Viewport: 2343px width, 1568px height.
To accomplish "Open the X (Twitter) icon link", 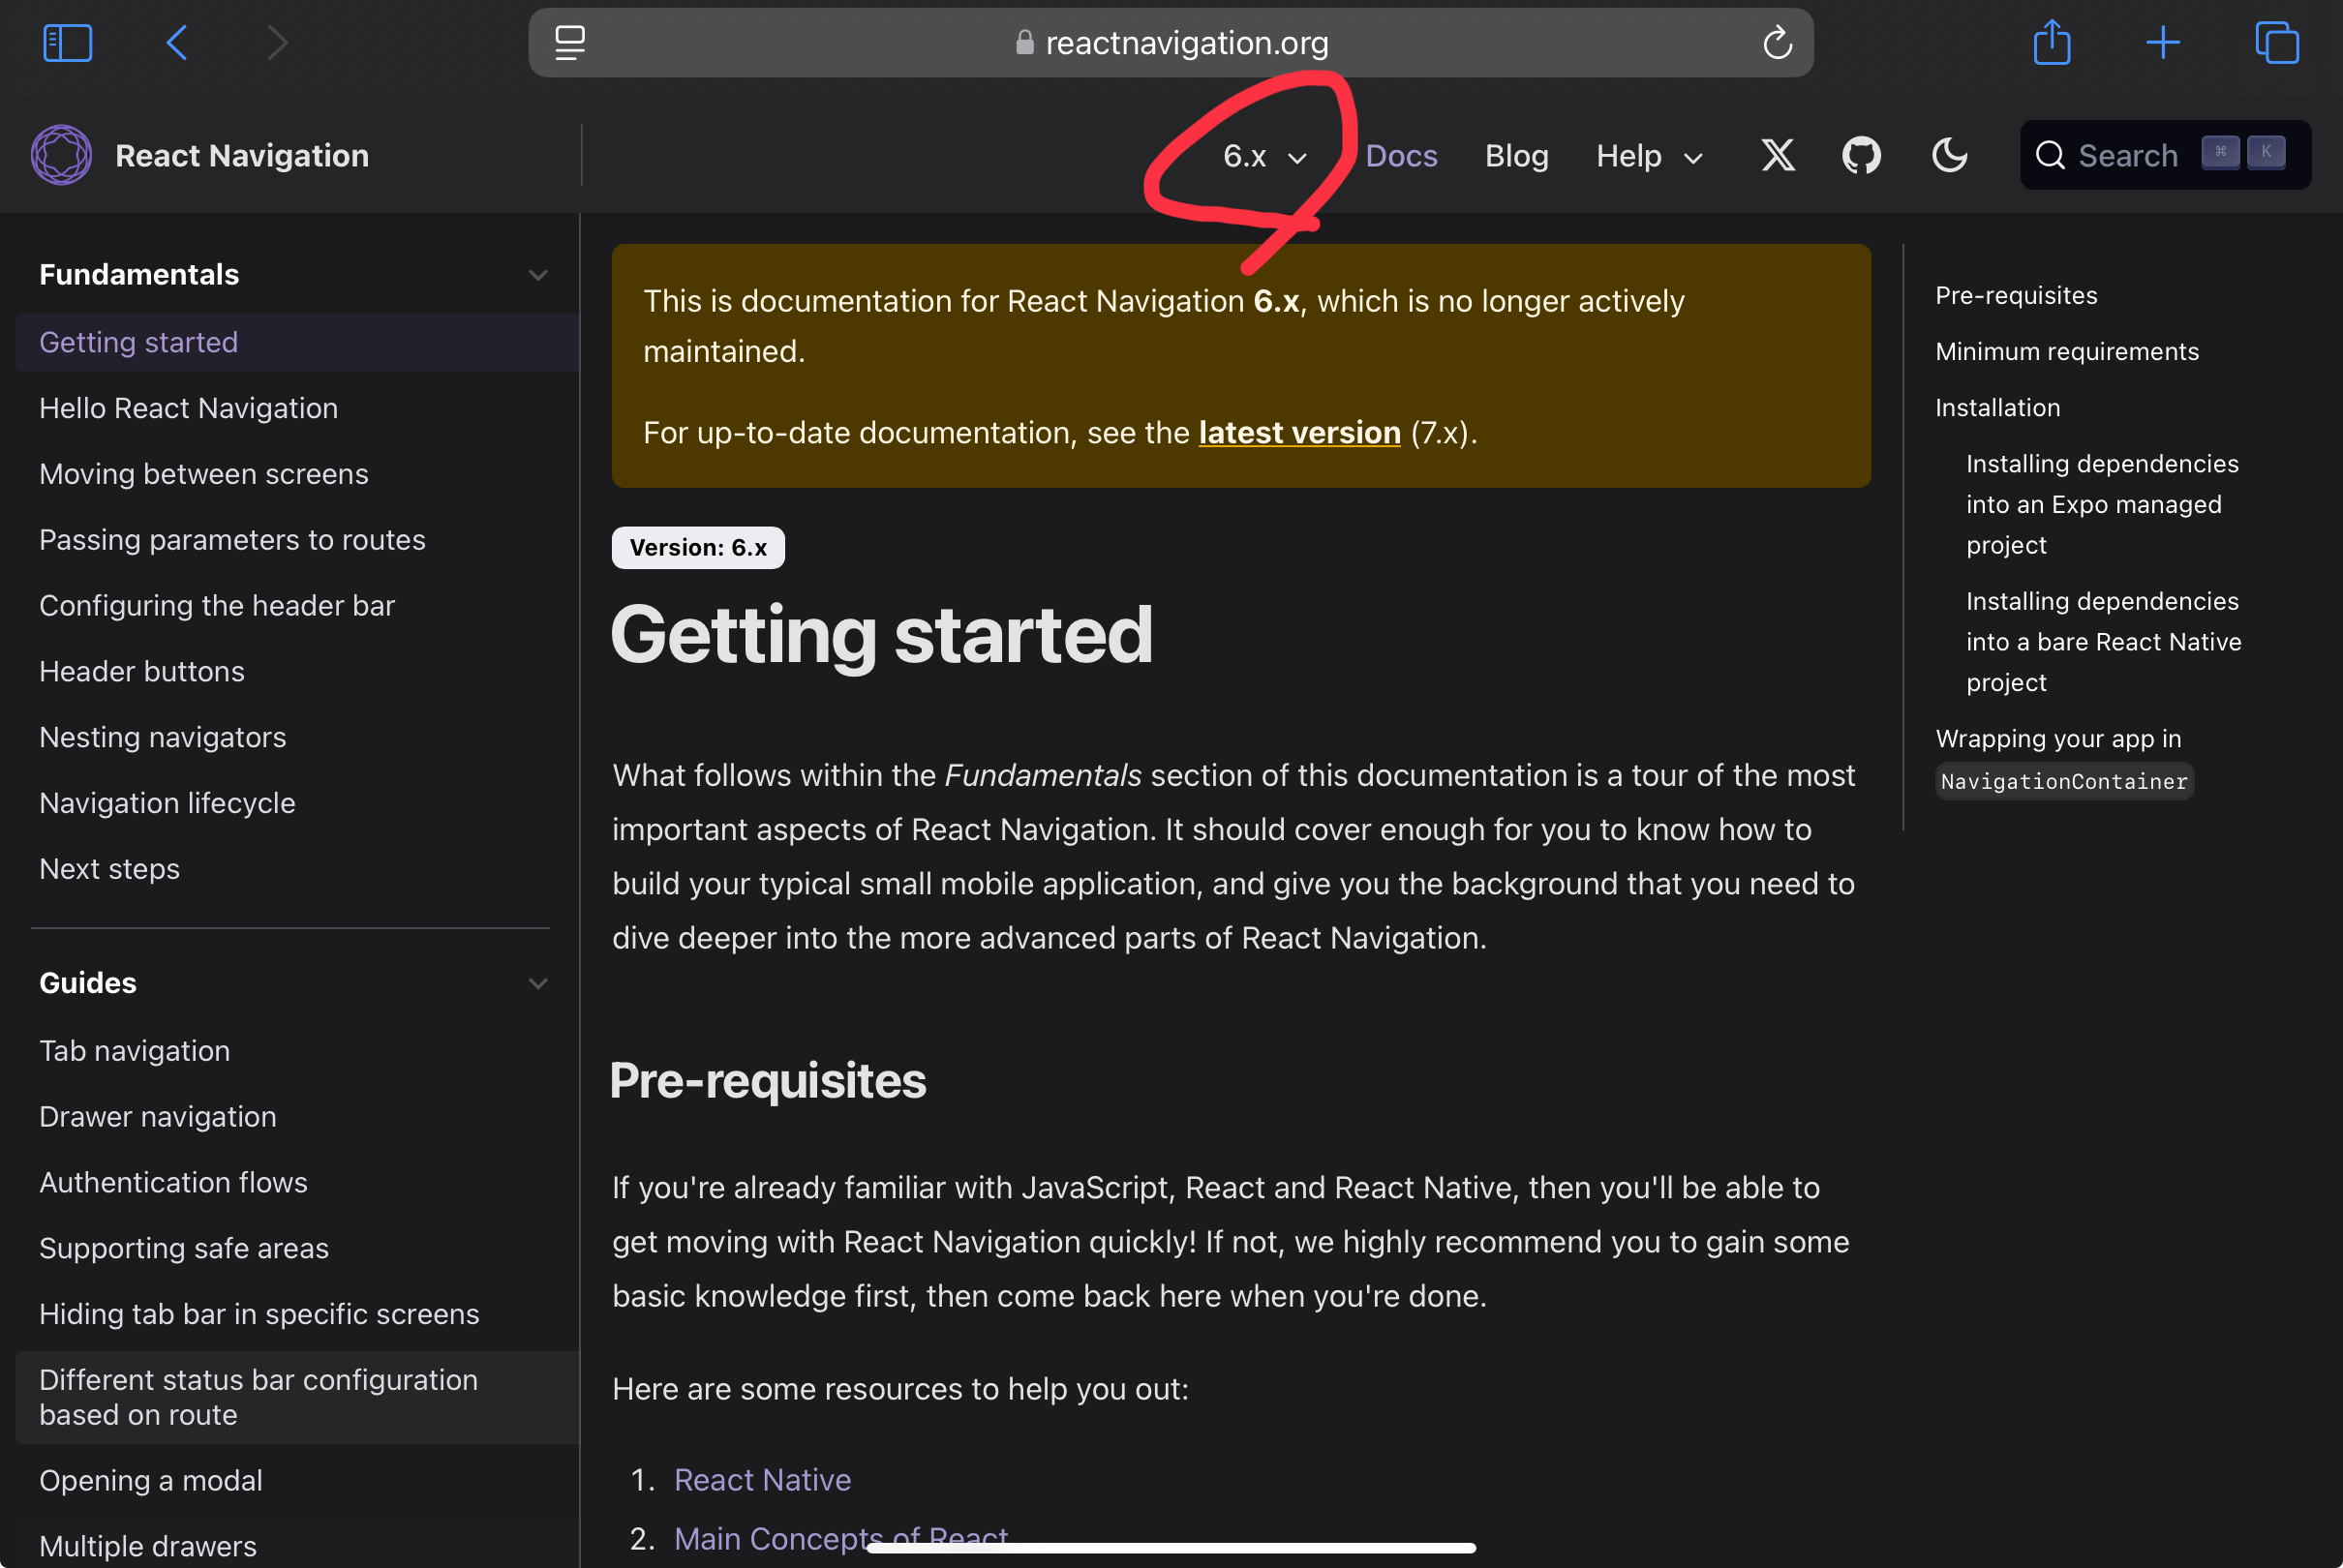I will pos(1778,155).
